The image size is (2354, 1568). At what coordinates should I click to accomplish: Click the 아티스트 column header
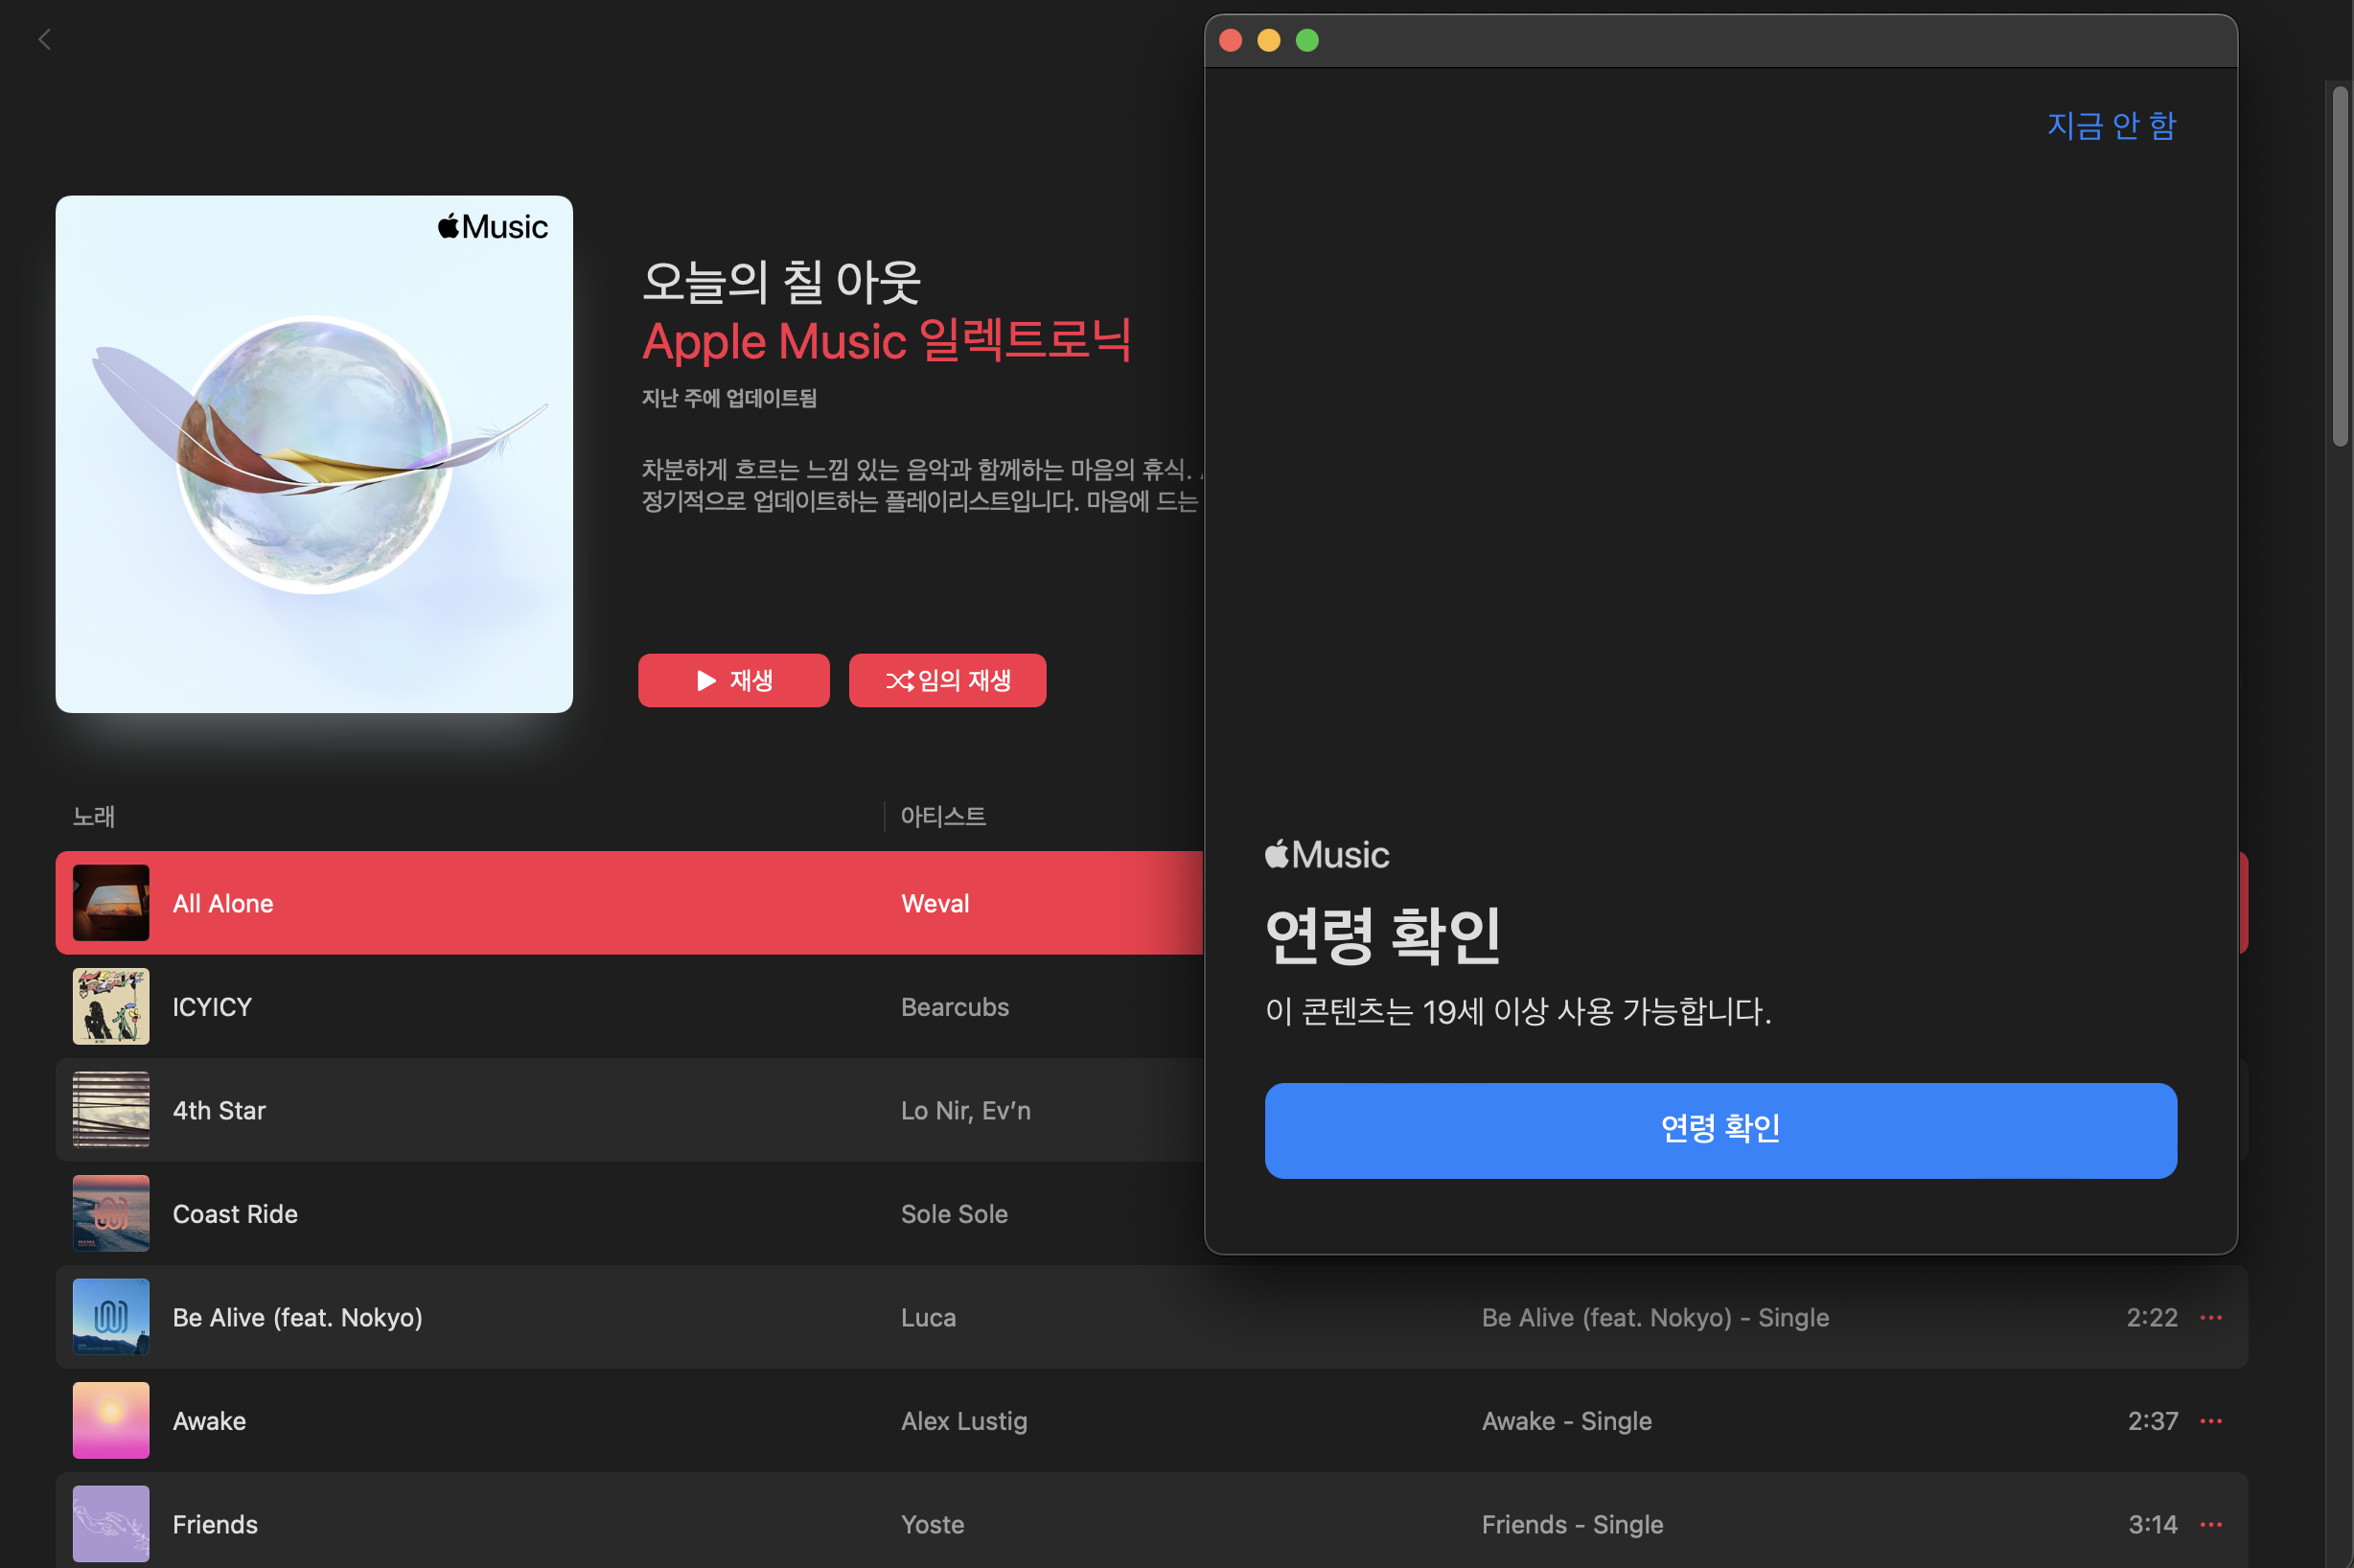[x=942, y=816]
